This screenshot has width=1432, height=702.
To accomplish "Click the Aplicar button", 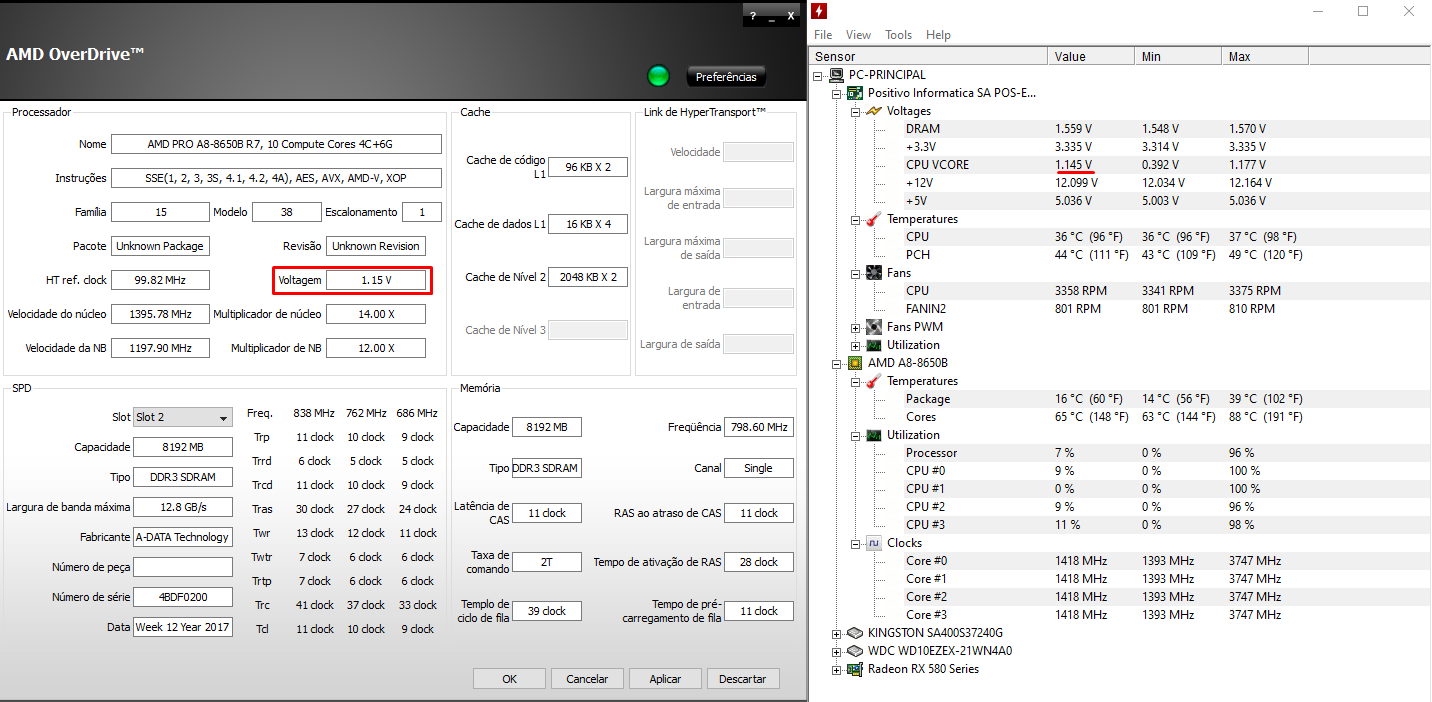I will (665, 679).
